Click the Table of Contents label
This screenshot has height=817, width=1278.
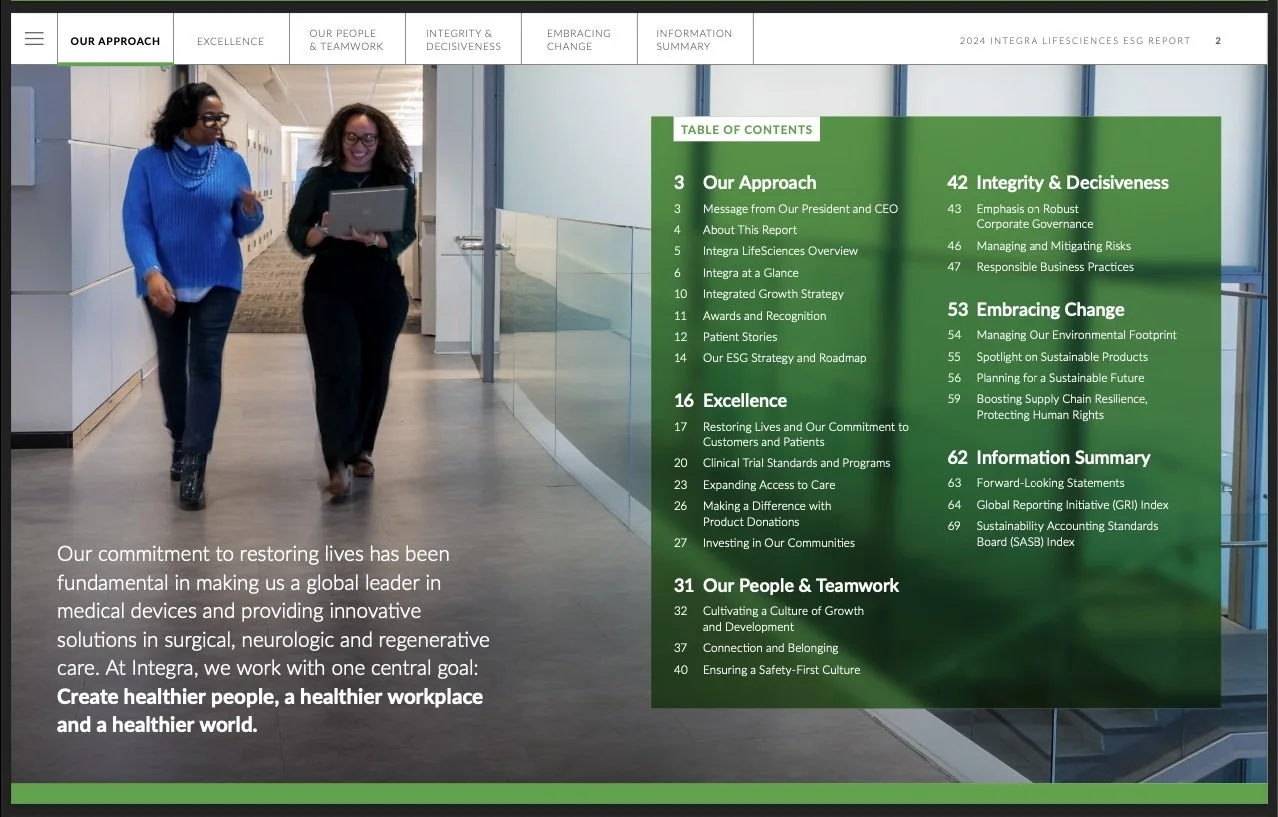(746, 130)
